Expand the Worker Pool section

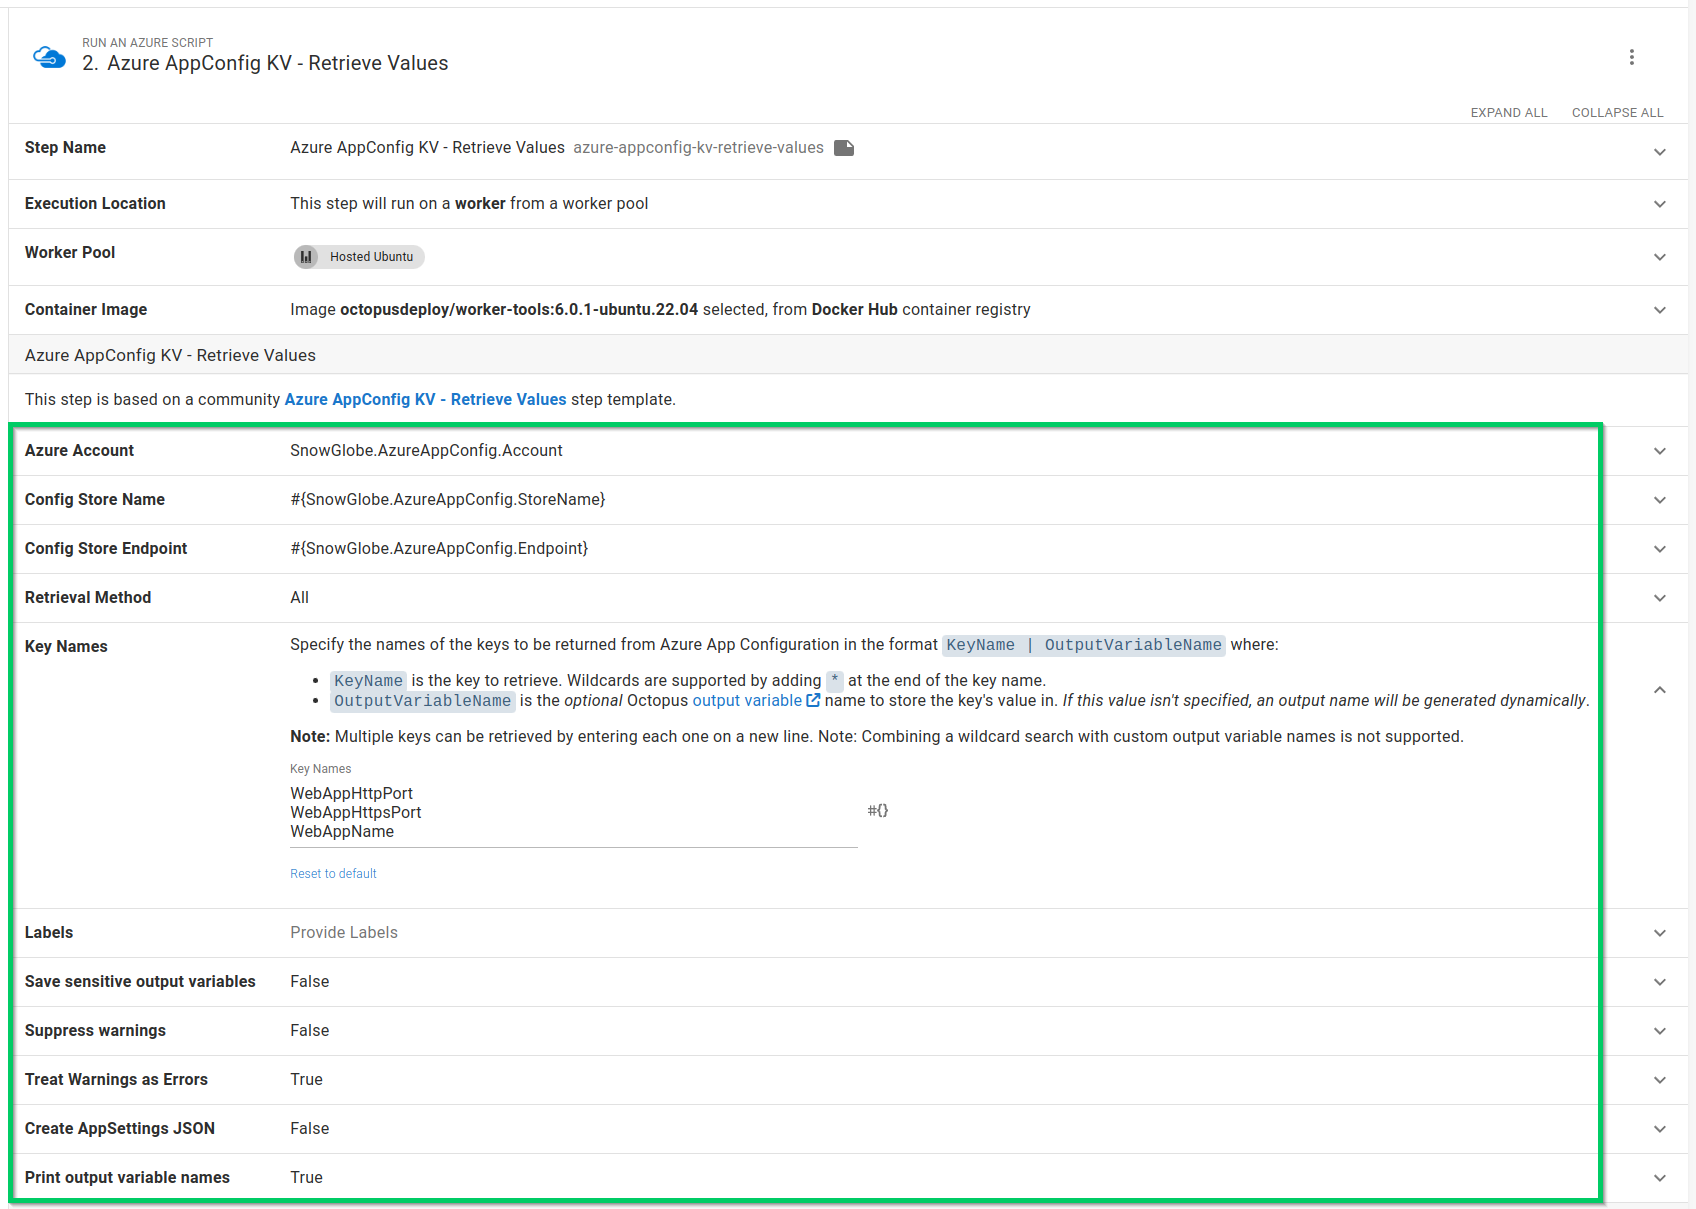[1659, 256]
